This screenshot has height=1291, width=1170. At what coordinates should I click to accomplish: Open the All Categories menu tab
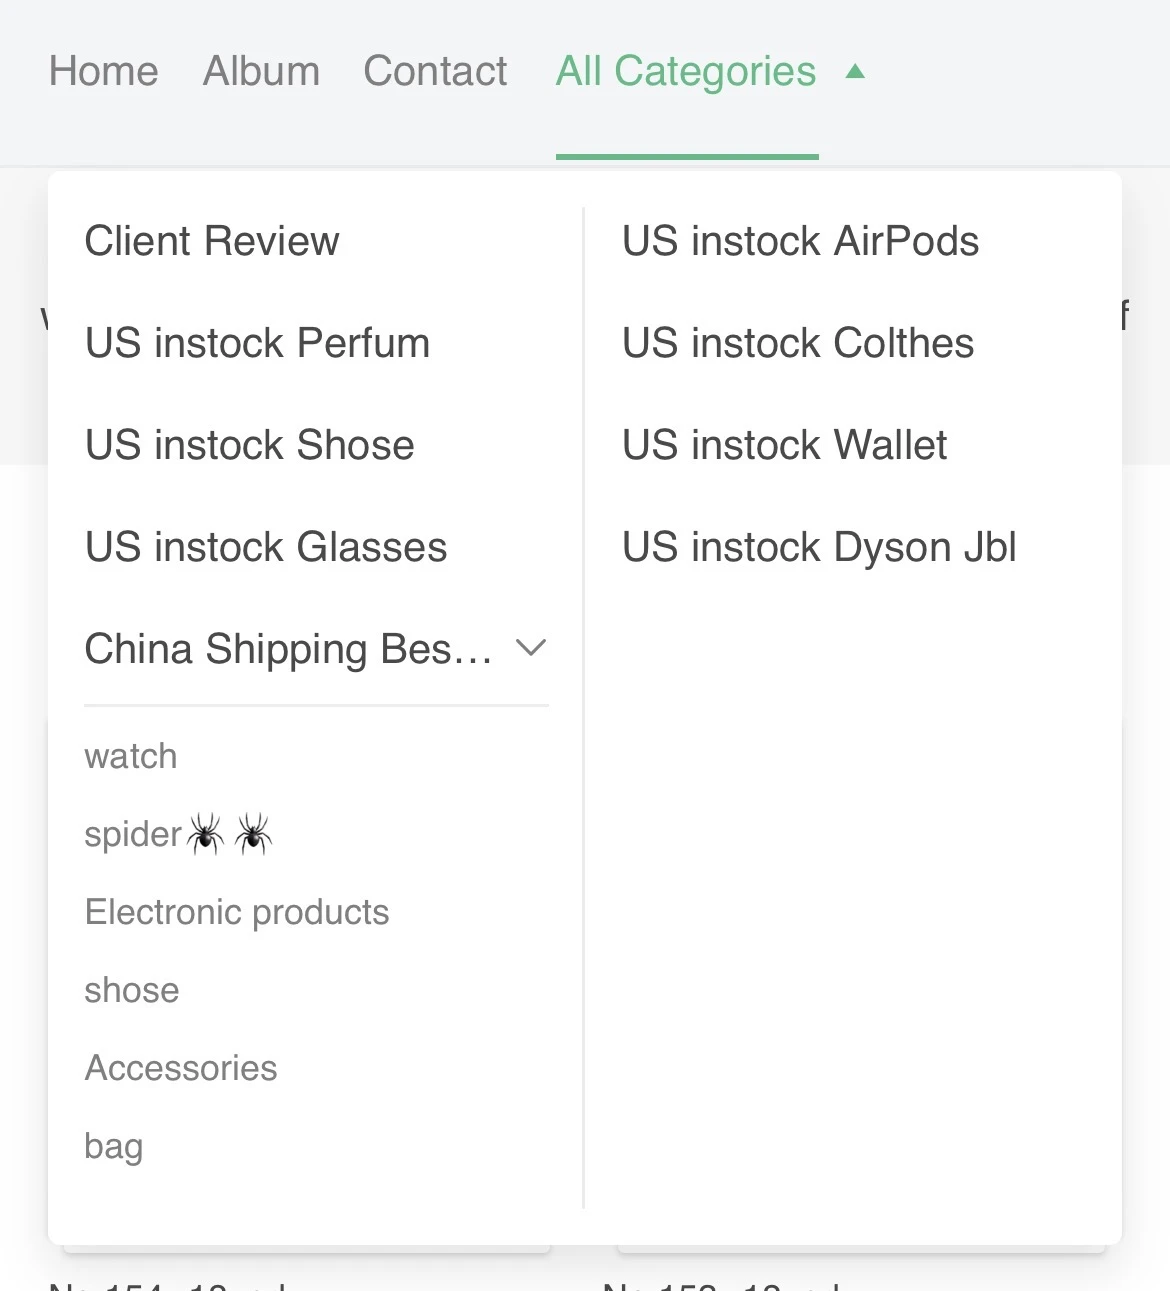click(x=686, y=72)
